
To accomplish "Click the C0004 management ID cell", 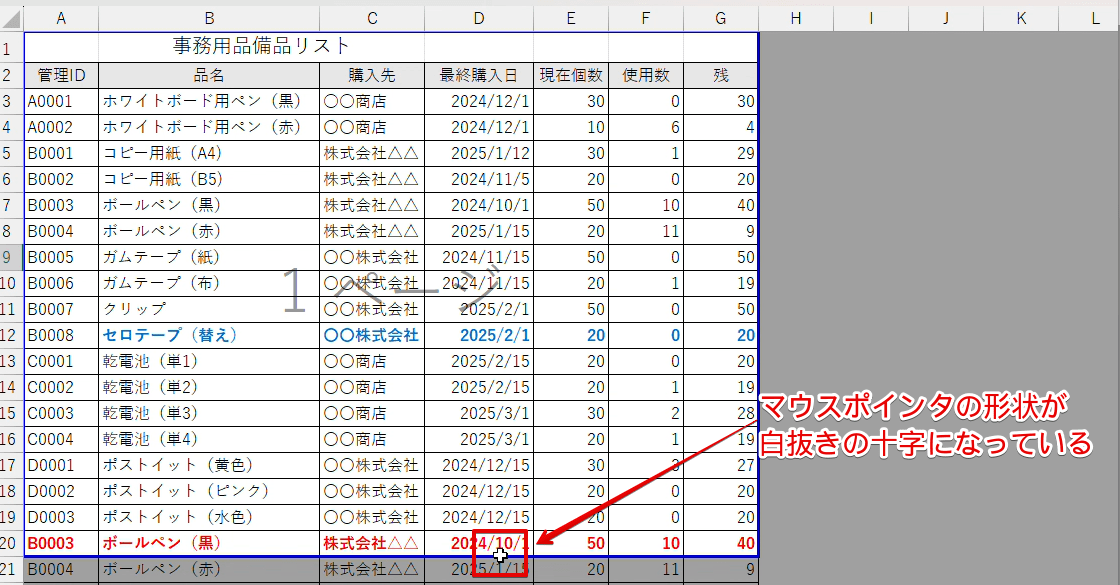I will (x=60, y=439).
